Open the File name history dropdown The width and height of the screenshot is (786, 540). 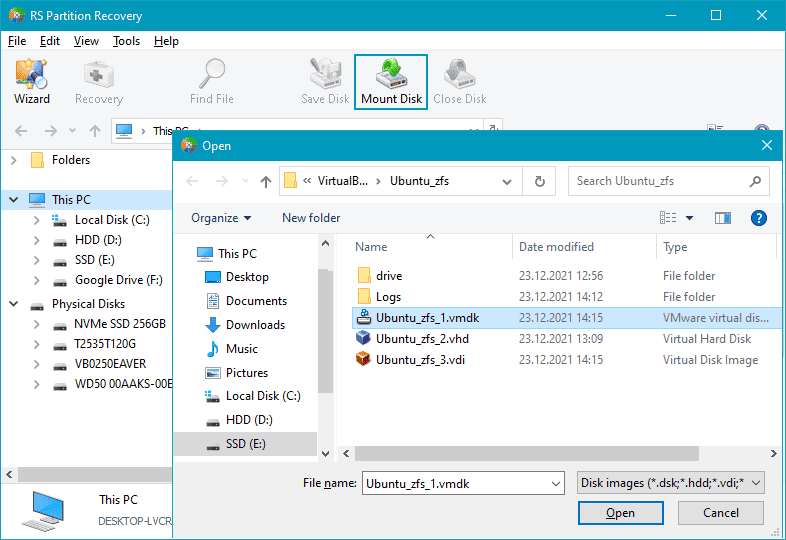point(555,483)
